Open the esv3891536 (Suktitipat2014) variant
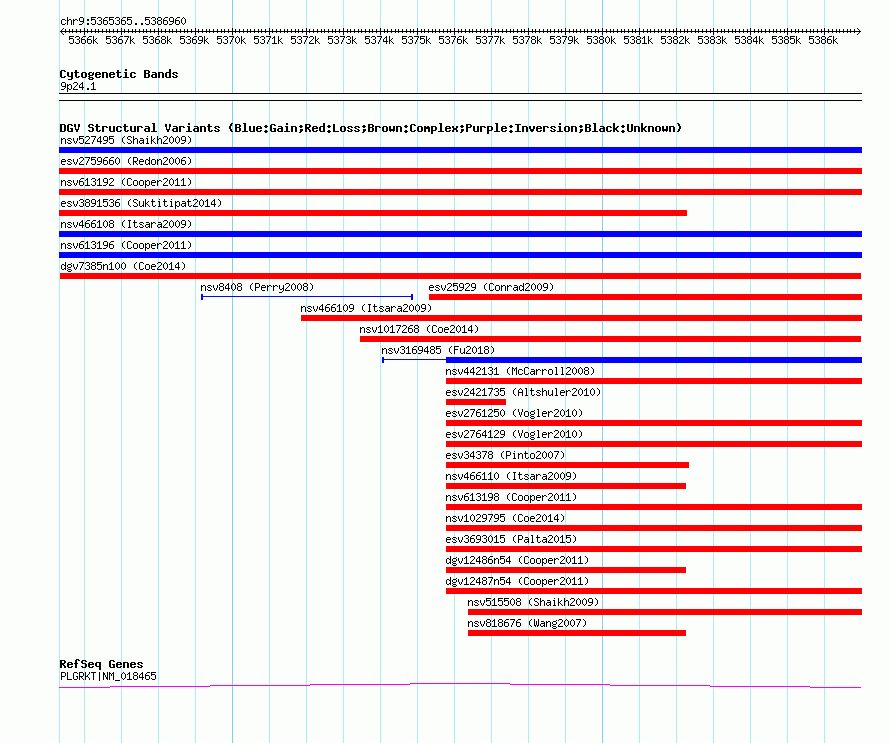Screen dimensions: 890x743 point(141,203)
